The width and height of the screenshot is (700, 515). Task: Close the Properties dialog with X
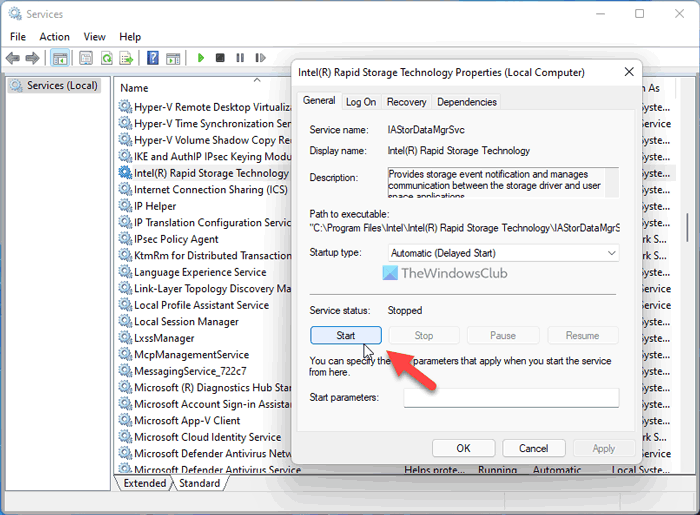point(629,72)
